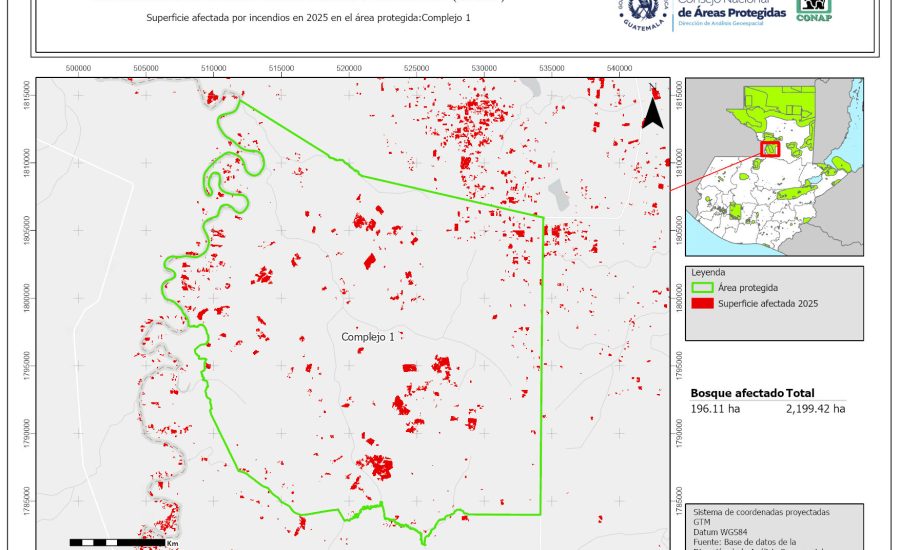900x550 pixels.
Task: Click the 196.11 ha forest value
Action: pos(713,408)
